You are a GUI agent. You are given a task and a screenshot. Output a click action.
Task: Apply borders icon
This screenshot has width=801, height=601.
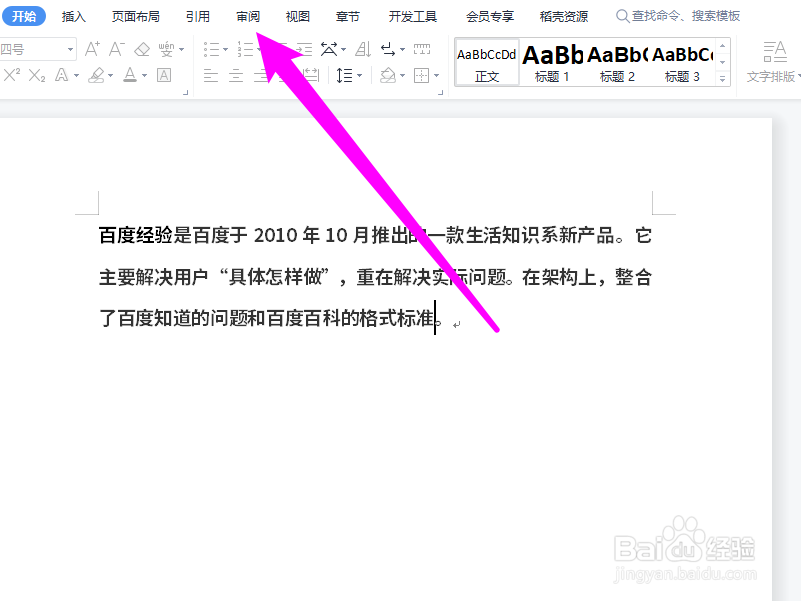click(x=421, y=76)
